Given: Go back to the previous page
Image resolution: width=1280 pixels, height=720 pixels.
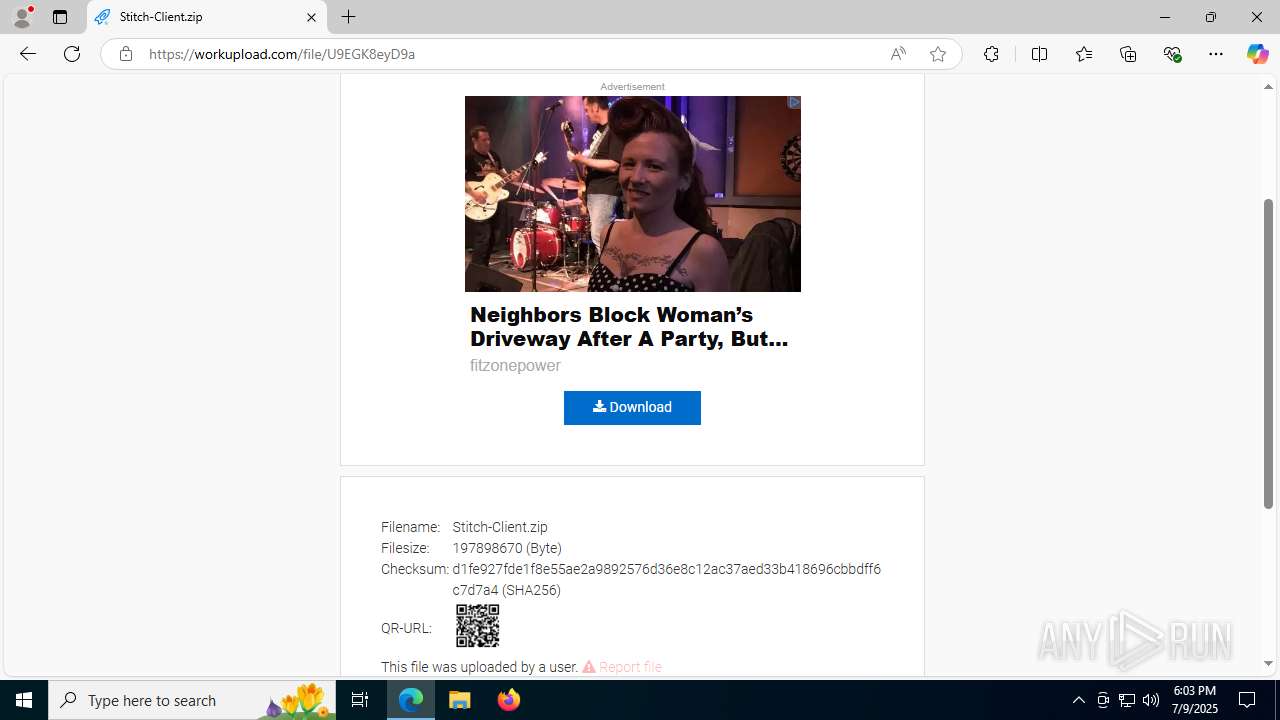Looking at the screenshot, I should click(27, 54).
